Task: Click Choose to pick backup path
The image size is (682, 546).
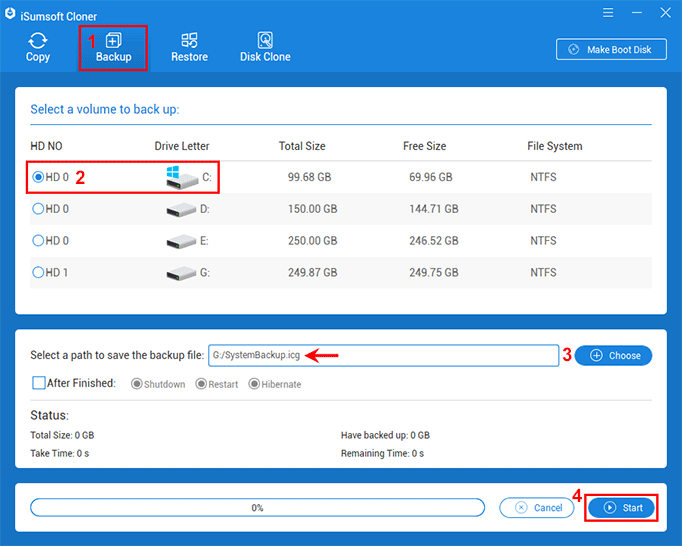Action: pyautogui.click(x=613, y=355)
